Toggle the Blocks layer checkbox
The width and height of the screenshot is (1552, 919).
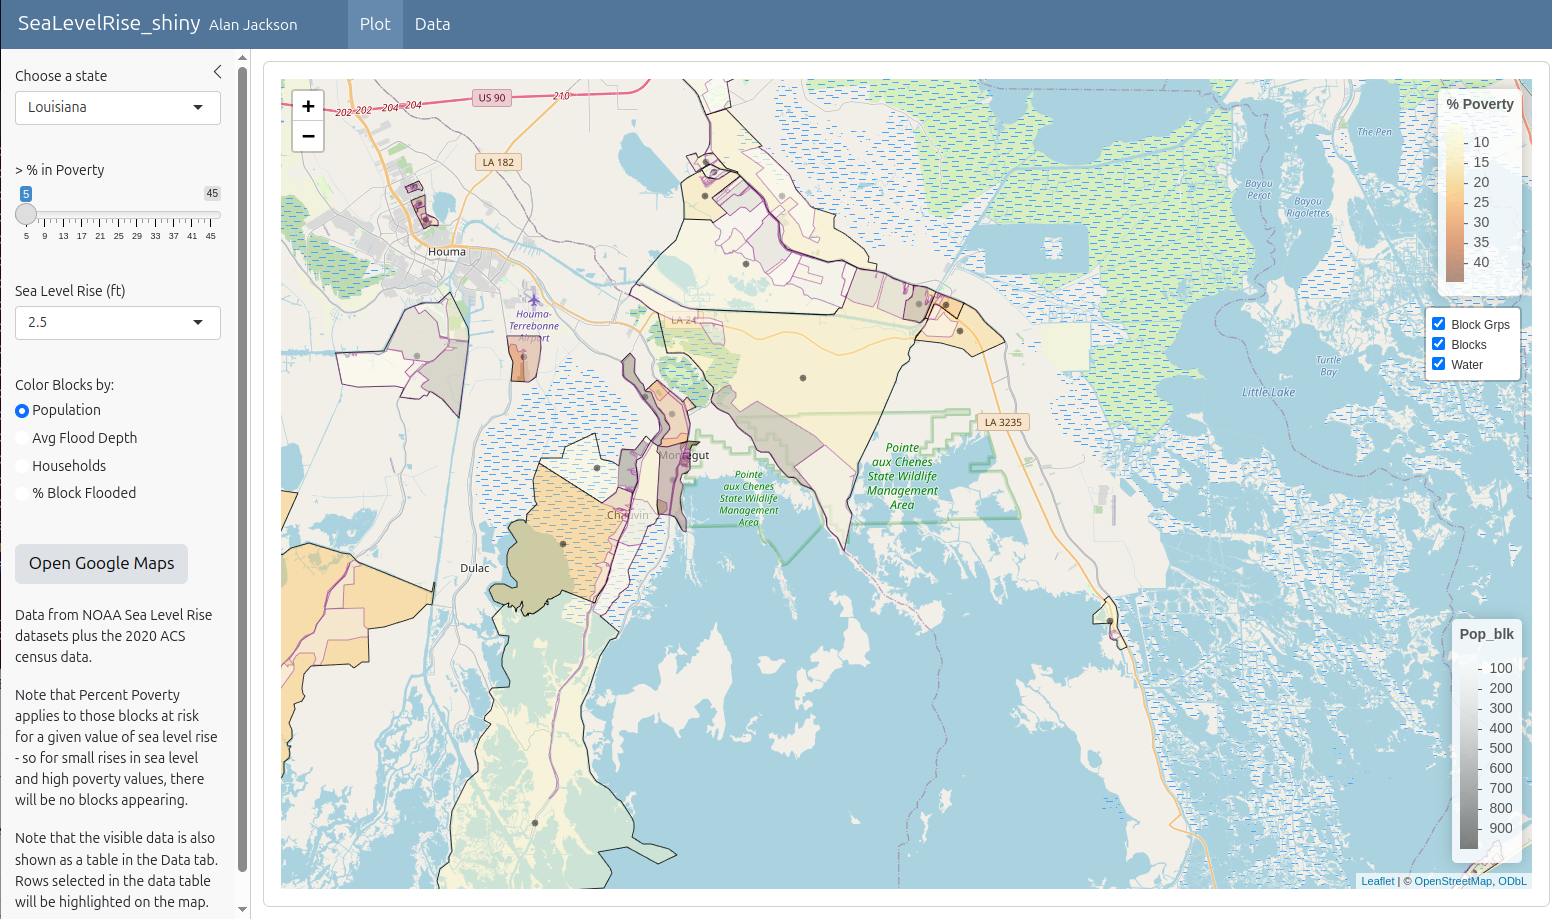tap(1438, 344)
